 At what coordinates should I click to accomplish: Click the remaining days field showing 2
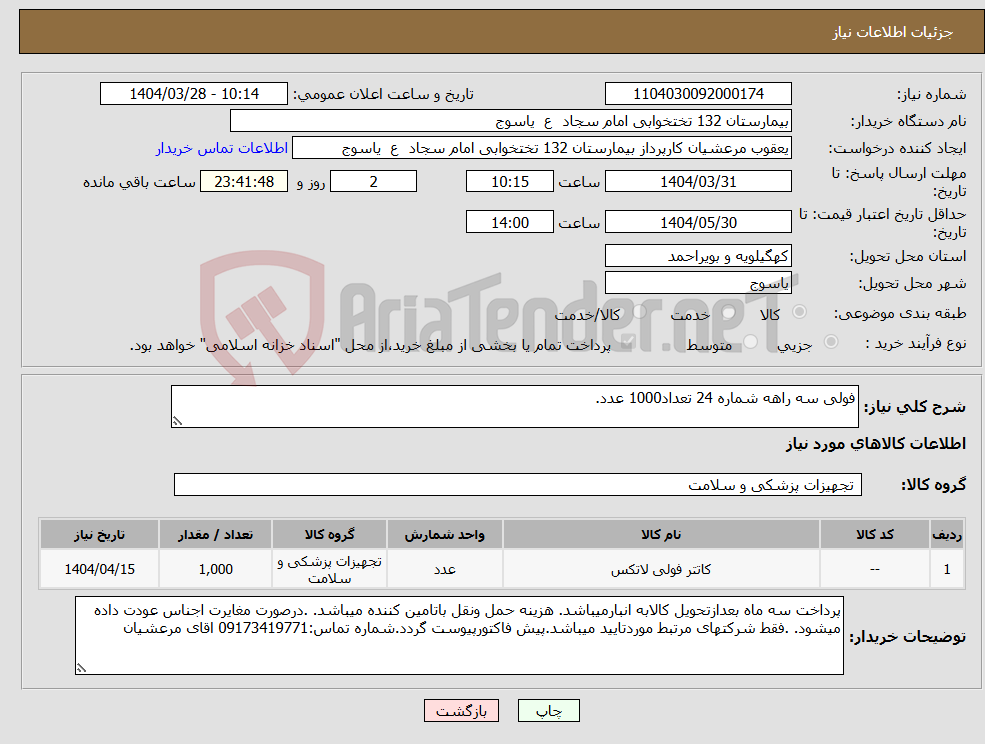point(373,181)
